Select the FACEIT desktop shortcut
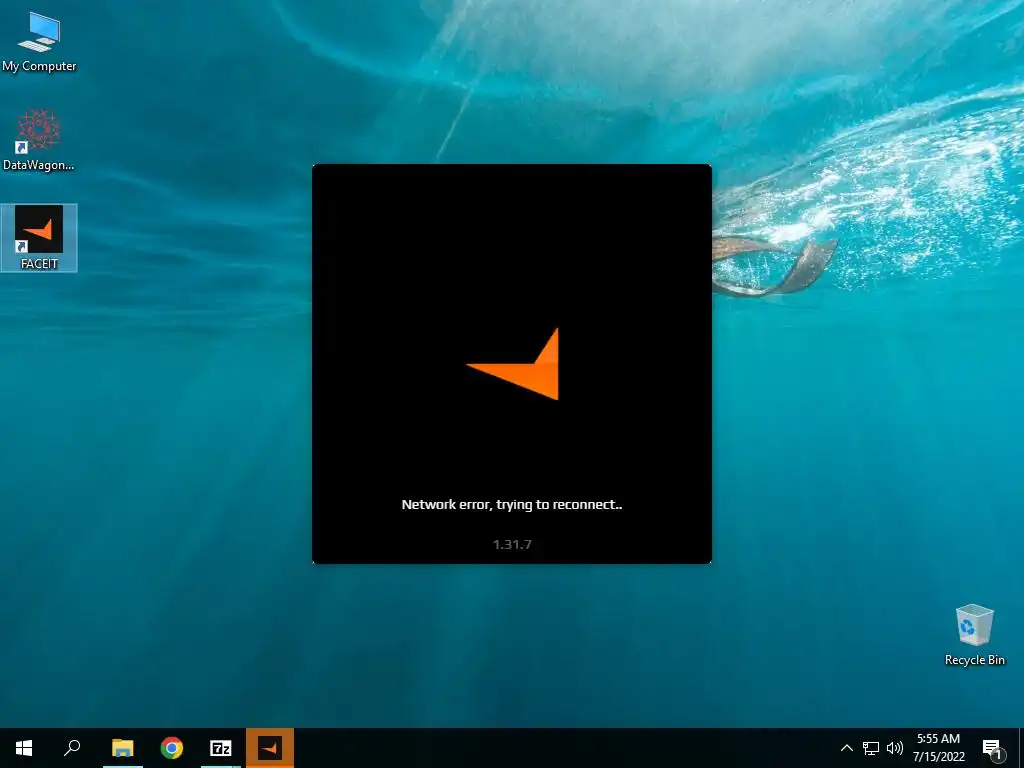 [x=39, y=238]
